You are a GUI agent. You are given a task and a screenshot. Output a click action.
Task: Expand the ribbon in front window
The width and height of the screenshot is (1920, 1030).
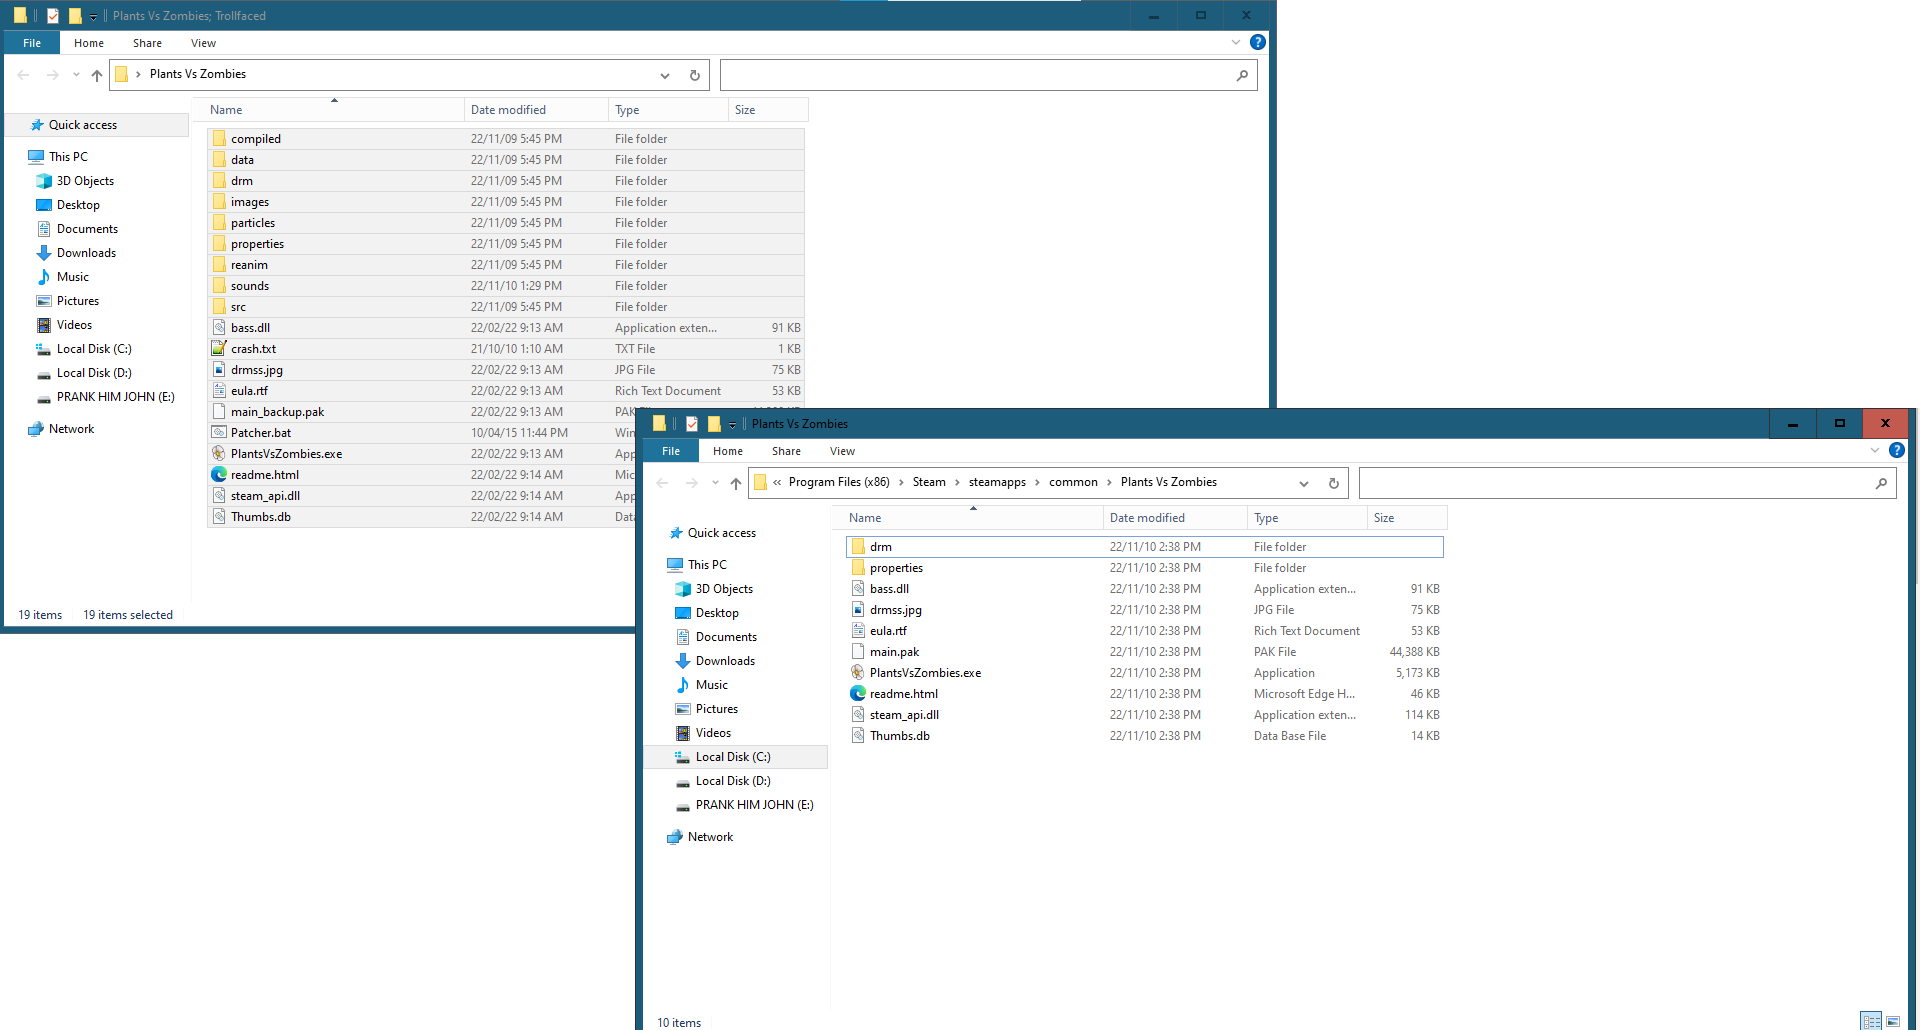click(1875, 450)
